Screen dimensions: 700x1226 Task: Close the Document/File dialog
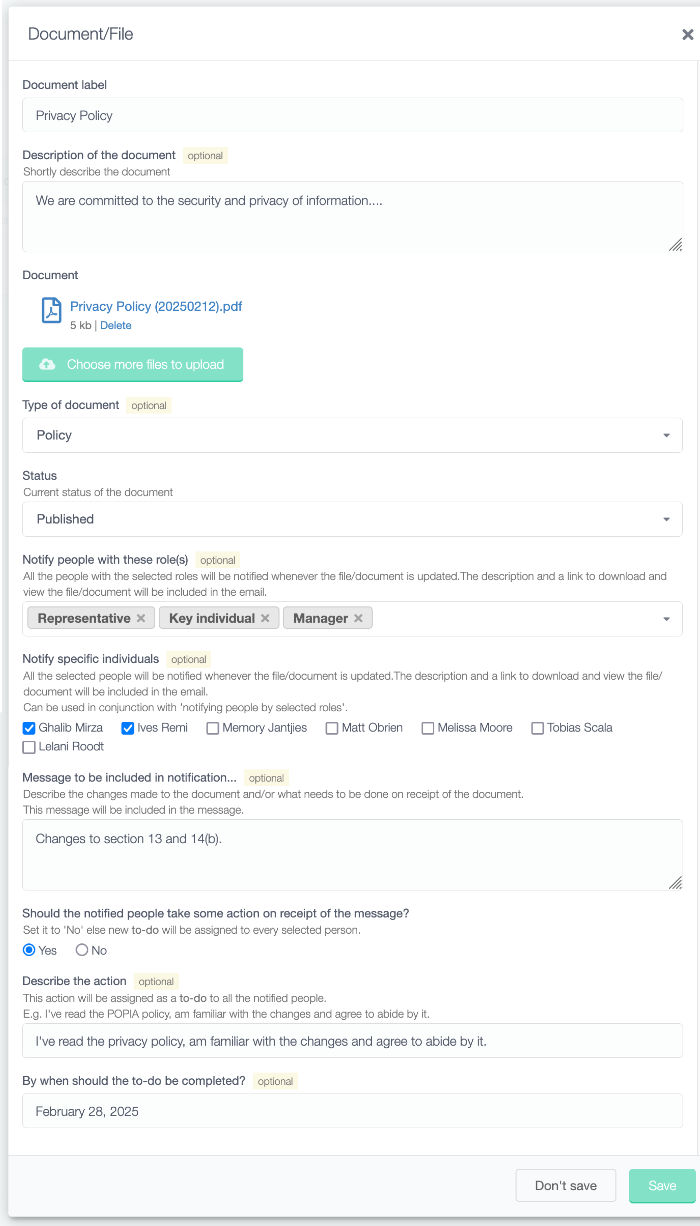point(688,34)
